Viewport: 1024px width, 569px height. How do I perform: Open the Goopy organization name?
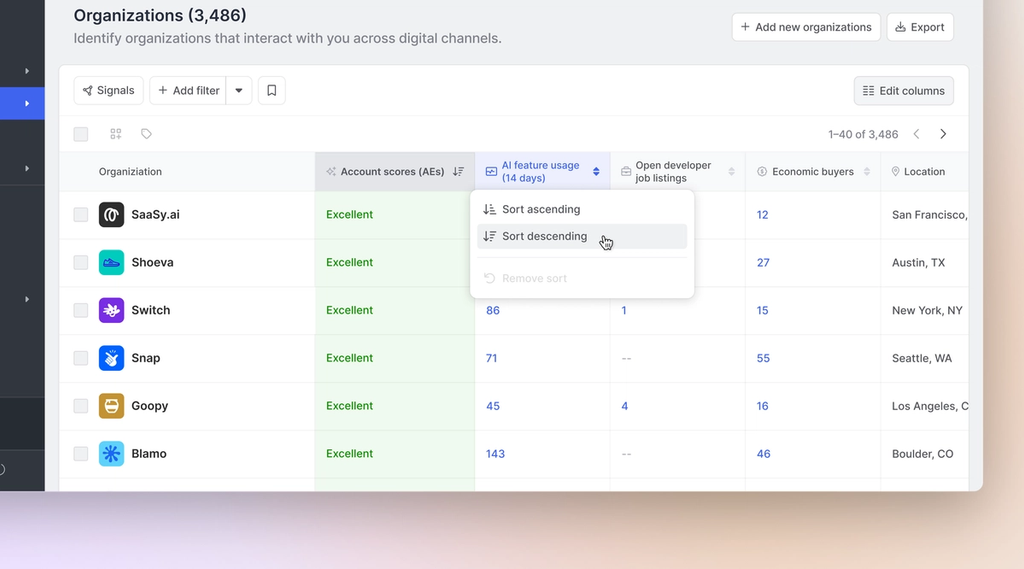tap(150, 406)
